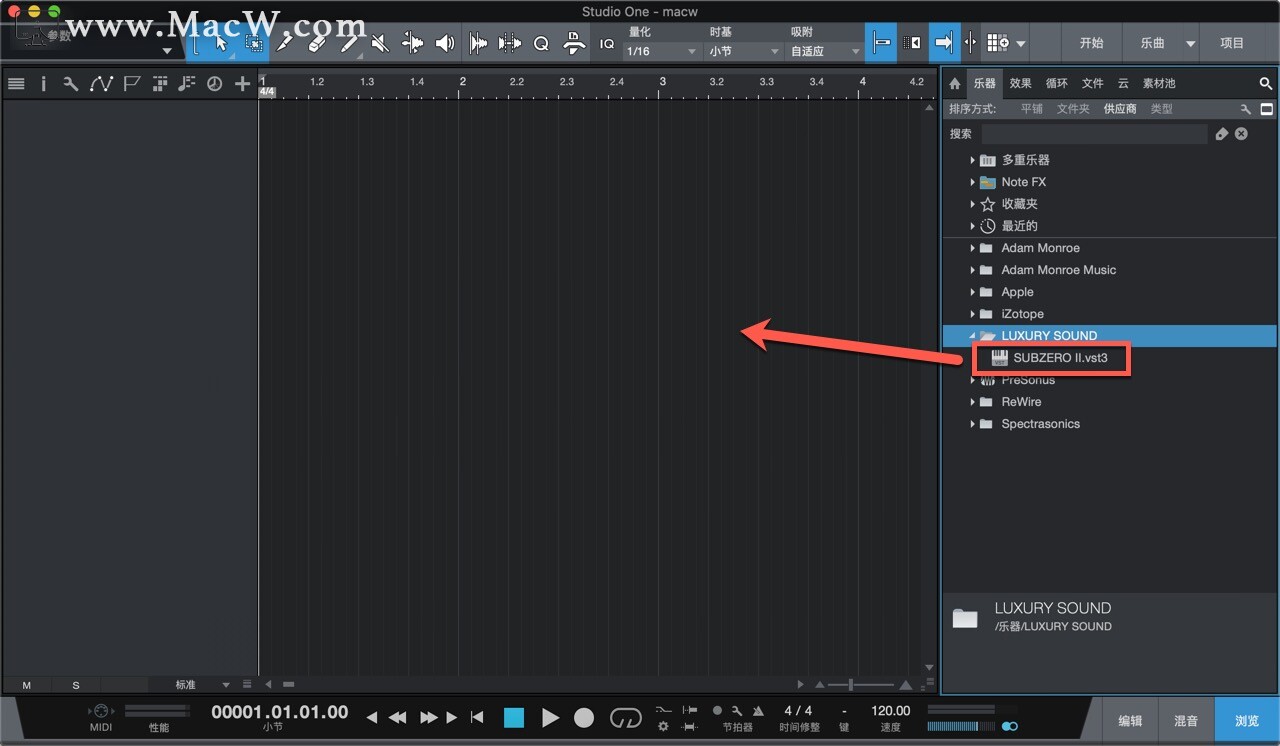This screenshot has width=1280, height=746.
Task: Toggle the metronome icon
Action: pyautogui.click(x=758, y=711)
